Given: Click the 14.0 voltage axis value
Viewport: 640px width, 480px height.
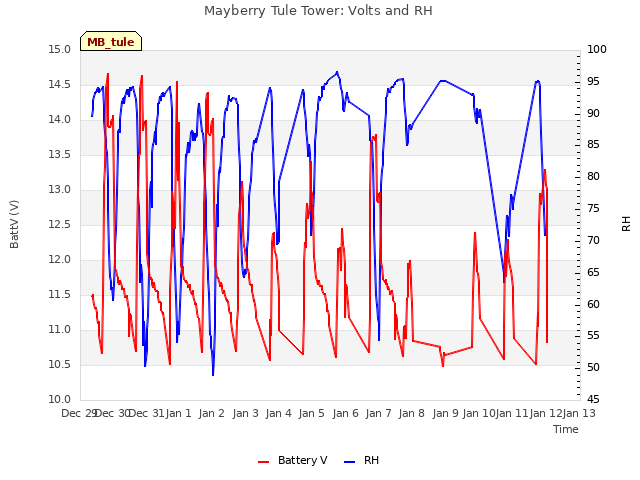Looking at the screenshot, I should pyautogui.click(x=59, y=120).
